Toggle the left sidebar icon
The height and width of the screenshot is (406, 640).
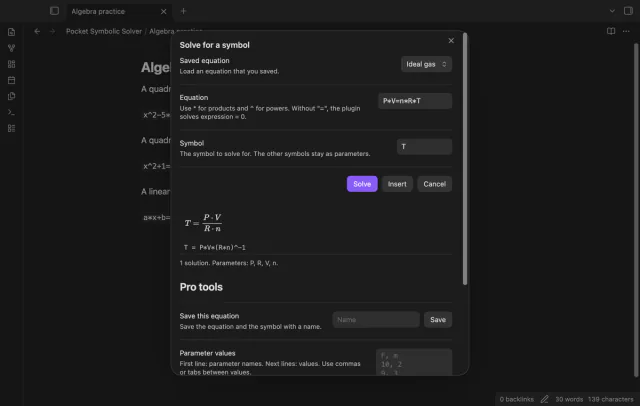point(54,11)
